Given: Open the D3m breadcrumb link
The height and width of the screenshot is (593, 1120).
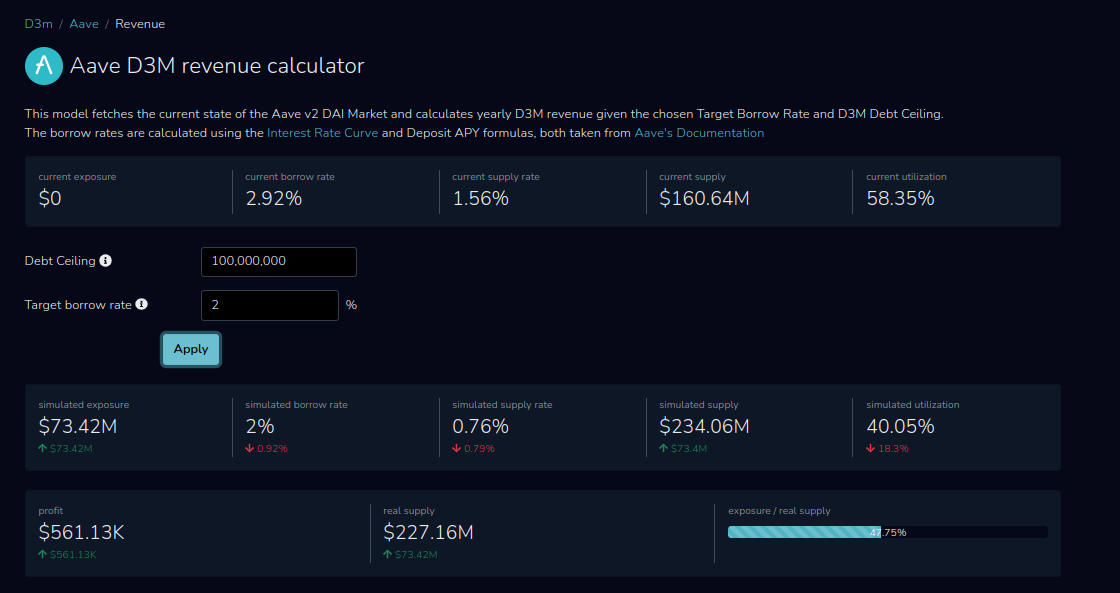Looking at the screenshot, I should (39, 24).
